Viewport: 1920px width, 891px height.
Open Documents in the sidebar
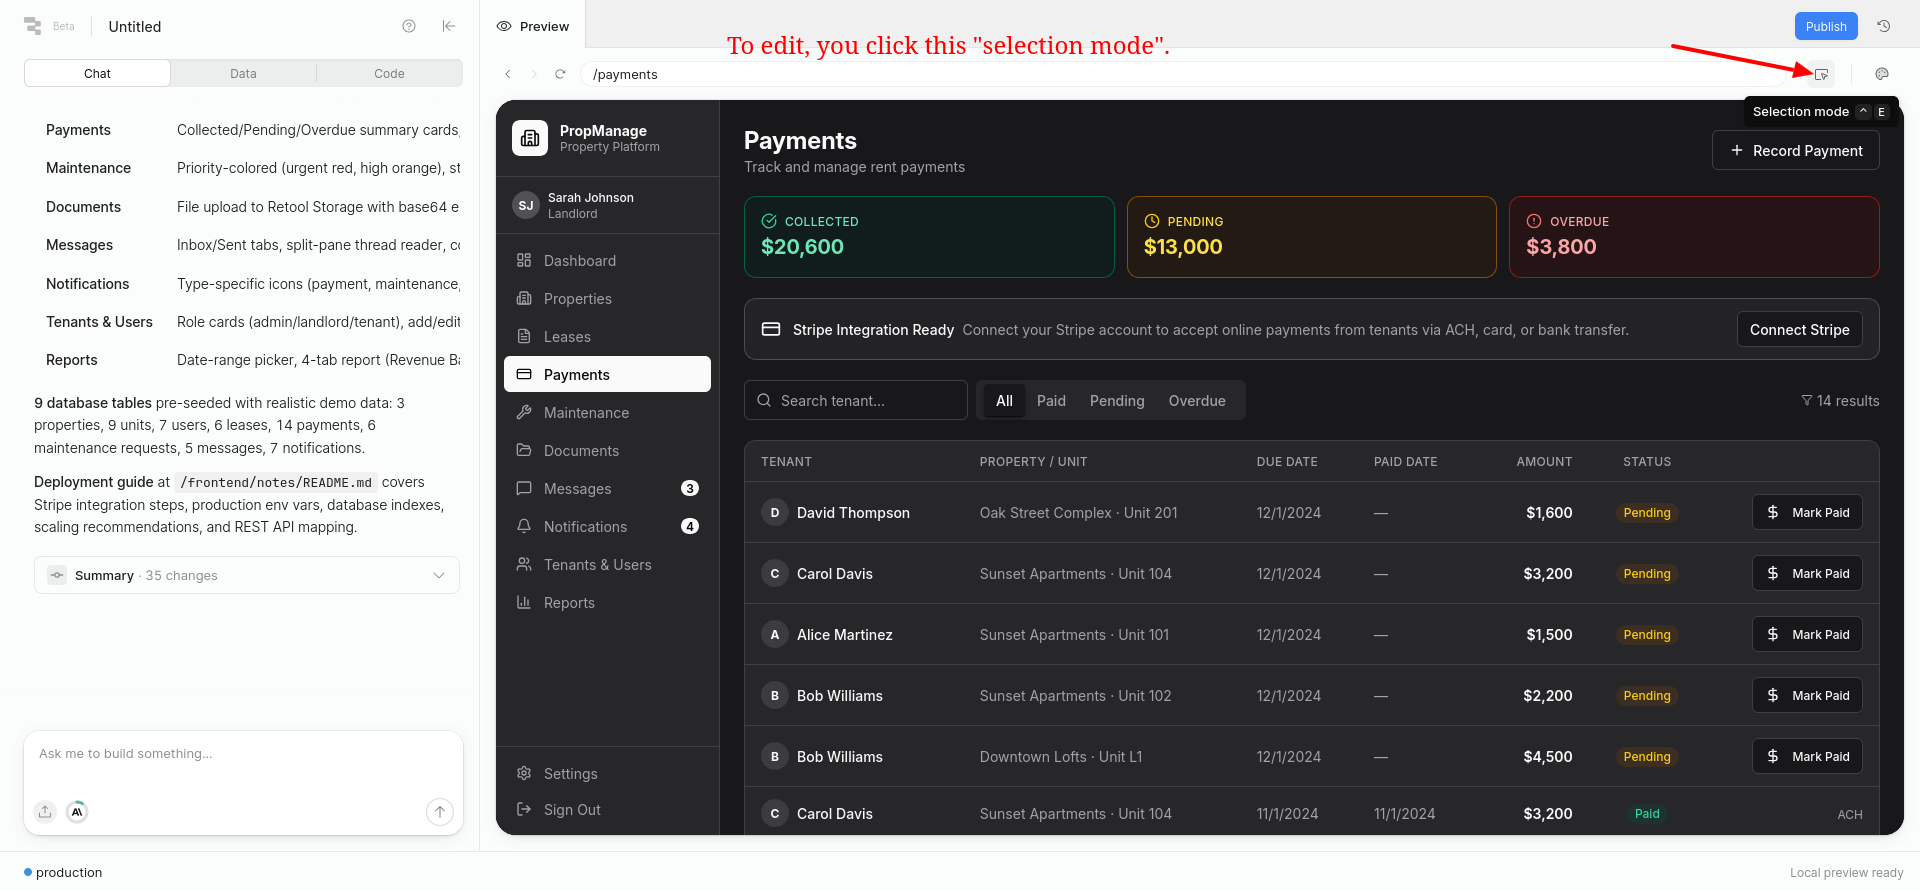click(607, 450)
